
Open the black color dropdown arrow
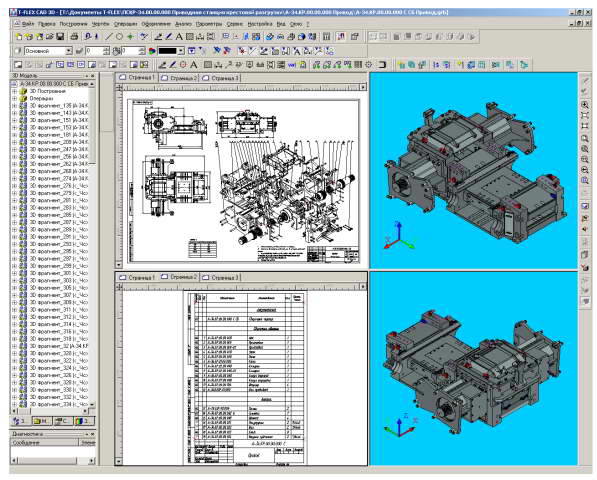pyautogui.click(x=181, y=51)
